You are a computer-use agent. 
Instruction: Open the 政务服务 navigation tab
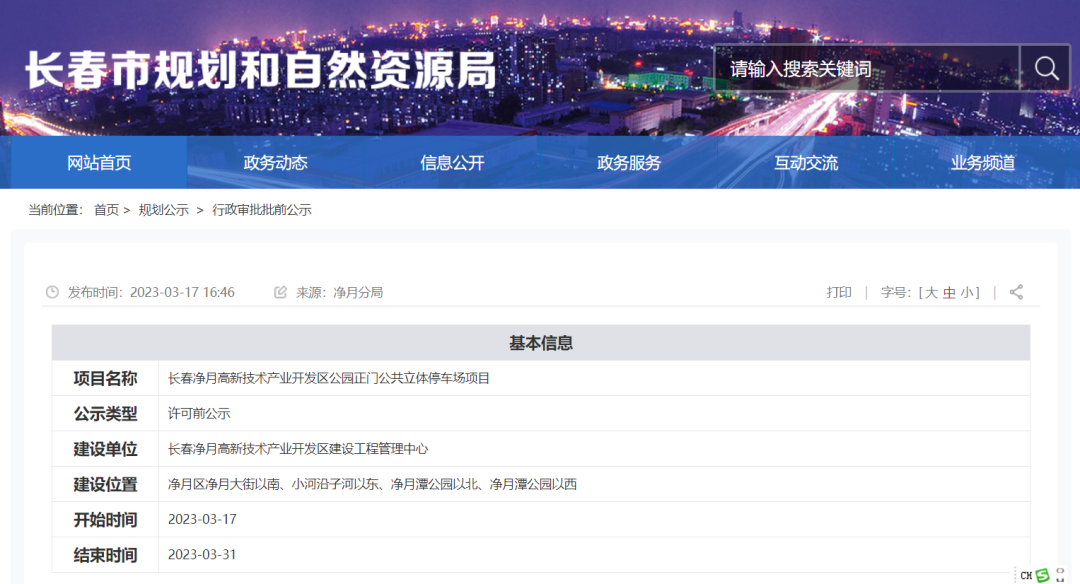pos(629,163)
